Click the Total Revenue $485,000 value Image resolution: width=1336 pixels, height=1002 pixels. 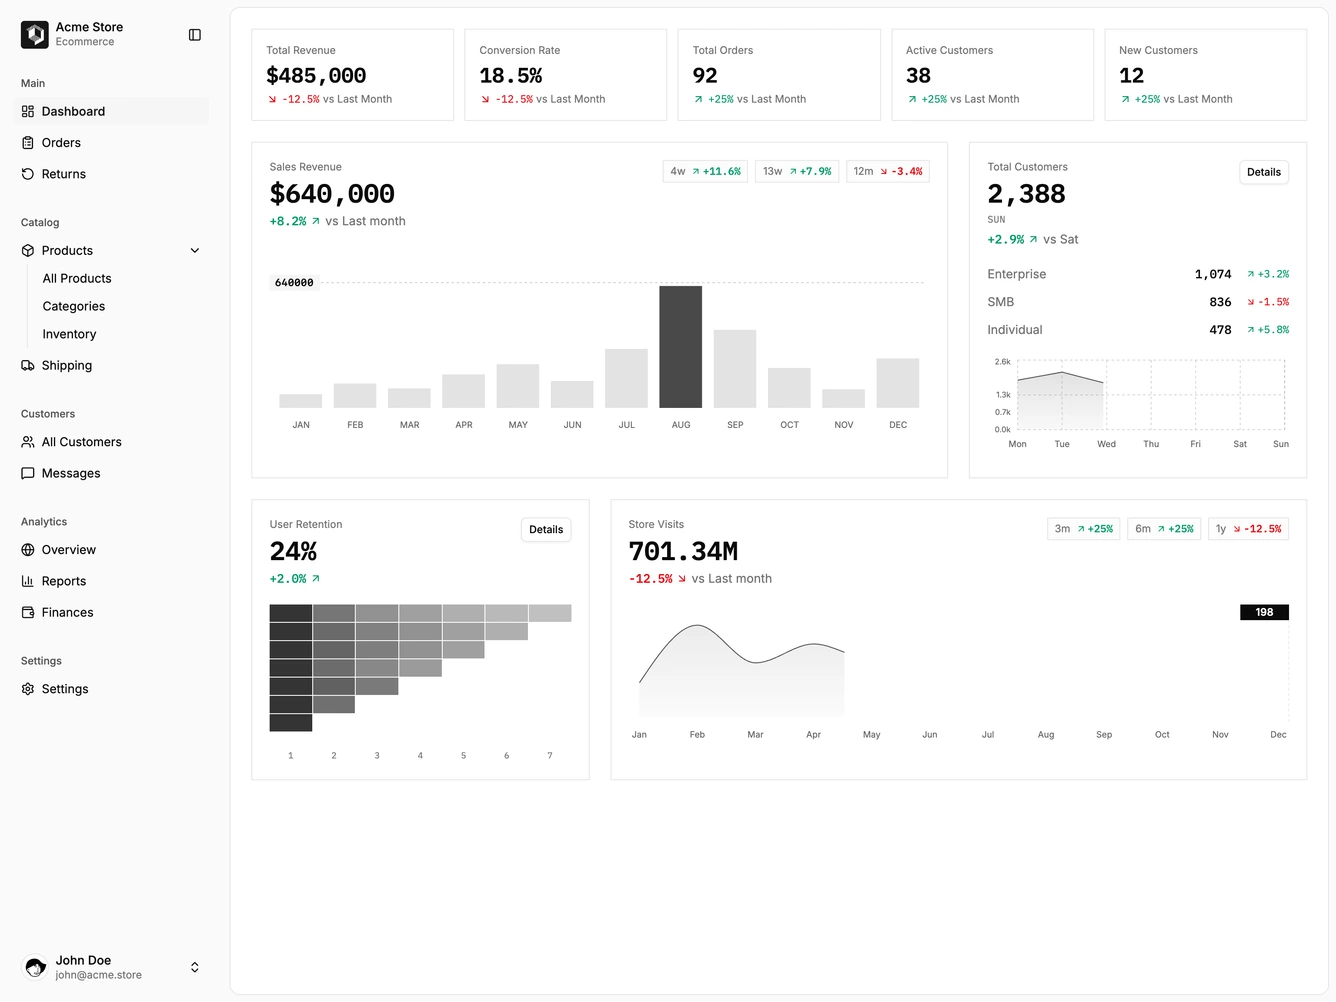coord(316,76)
